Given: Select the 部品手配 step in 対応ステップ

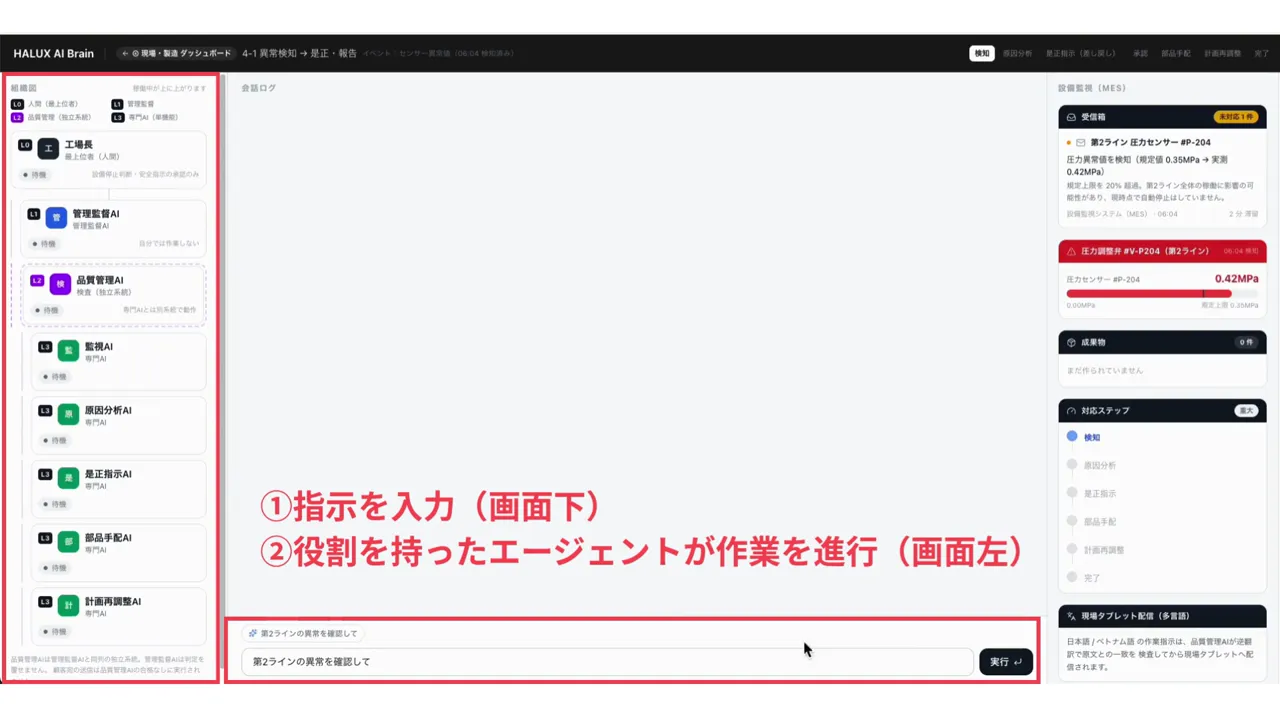Looking at the screenshot, I should click(1100, 521).
